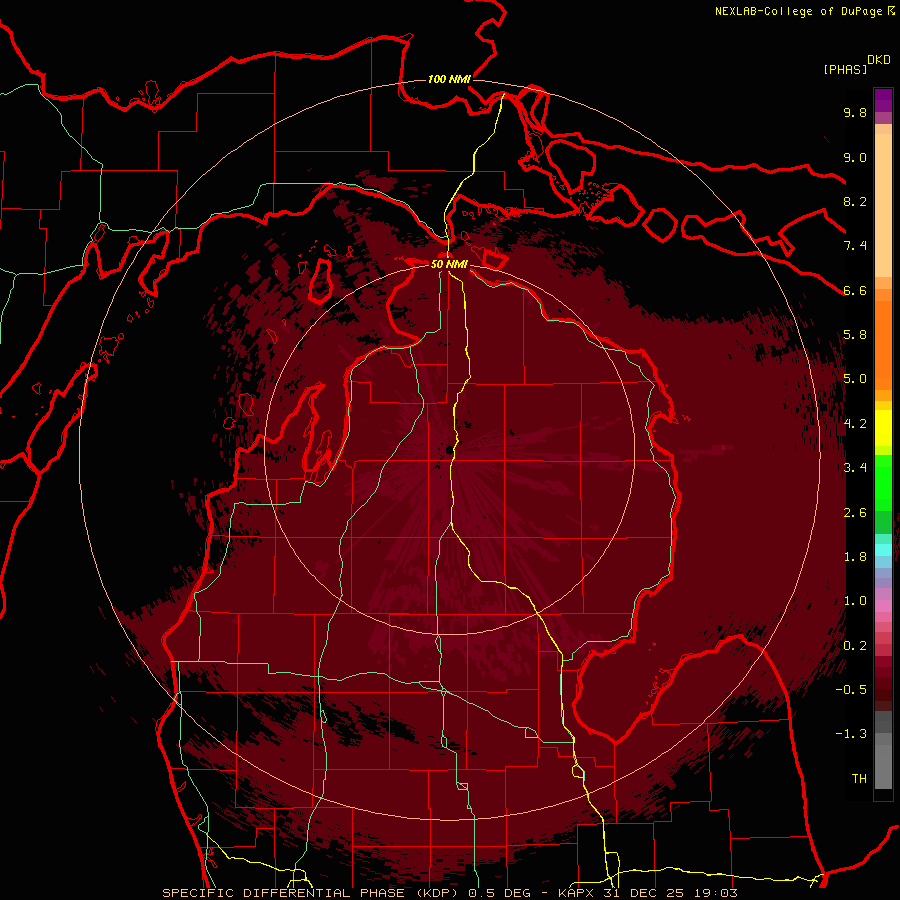Click the 50 NMI range ring label
900x900 pixels.
[x=449, y=264]
